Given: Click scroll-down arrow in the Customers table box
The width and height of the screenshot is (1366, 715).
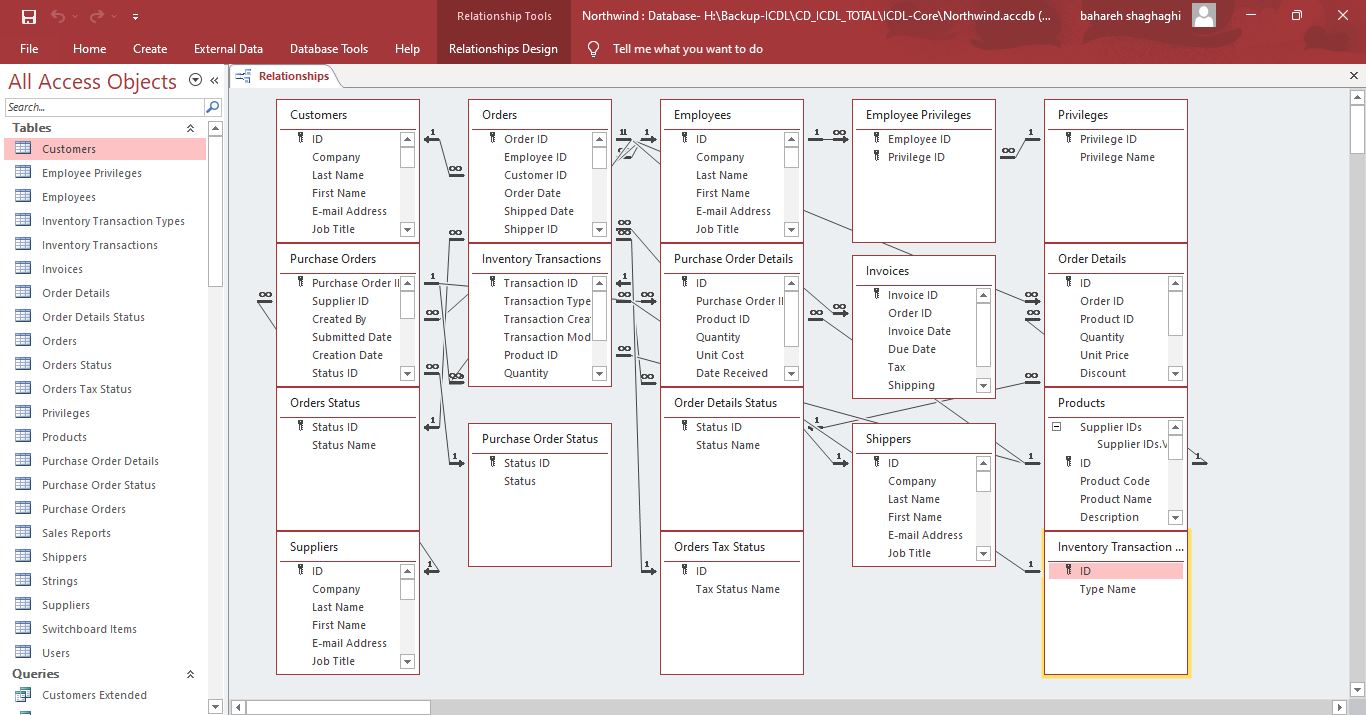Looking at the screenshot, I should tap(407, 229).
